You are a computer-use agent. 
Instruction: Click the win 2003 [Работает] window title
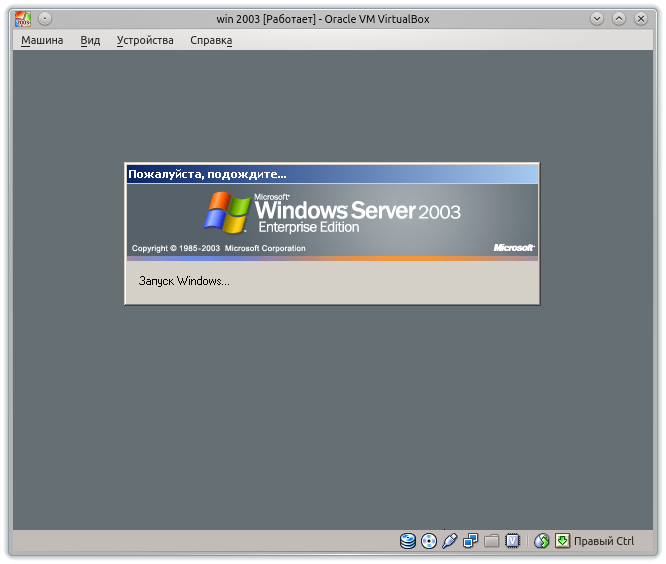pos(323,19)
